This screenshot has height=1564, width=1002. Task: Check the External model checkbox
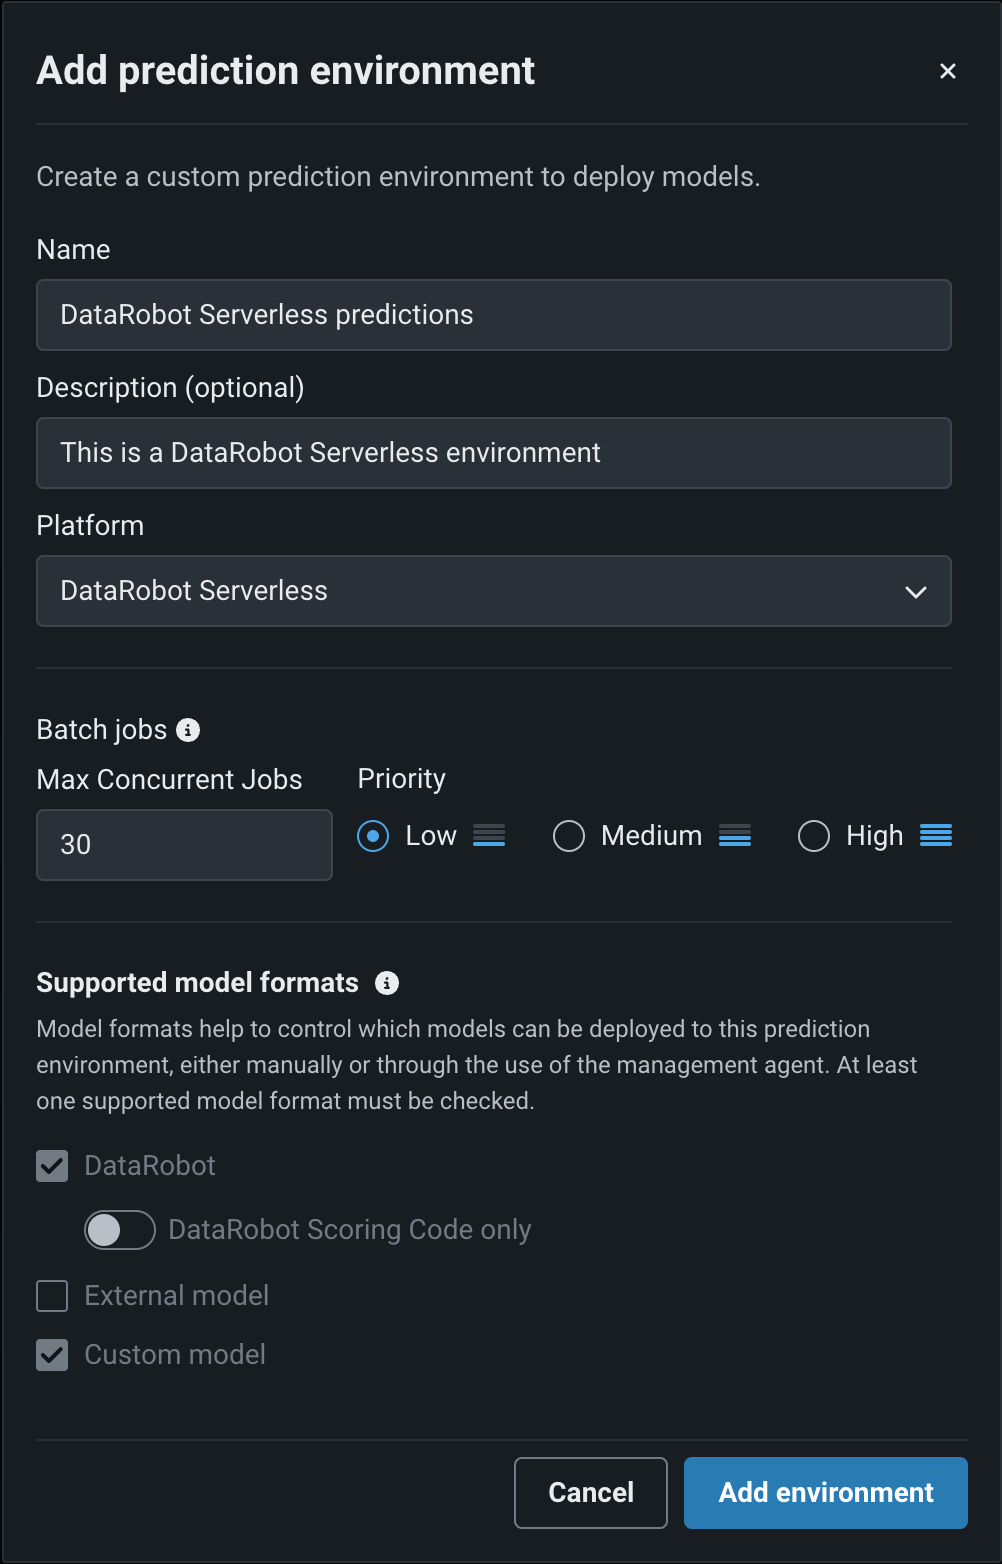tap(52, 1296)
